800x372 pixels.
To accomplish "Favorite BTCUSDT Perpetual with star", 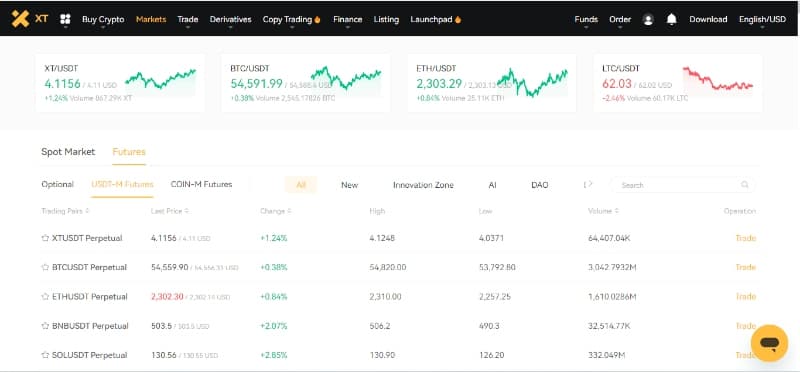I will click(x=45, y=267).
